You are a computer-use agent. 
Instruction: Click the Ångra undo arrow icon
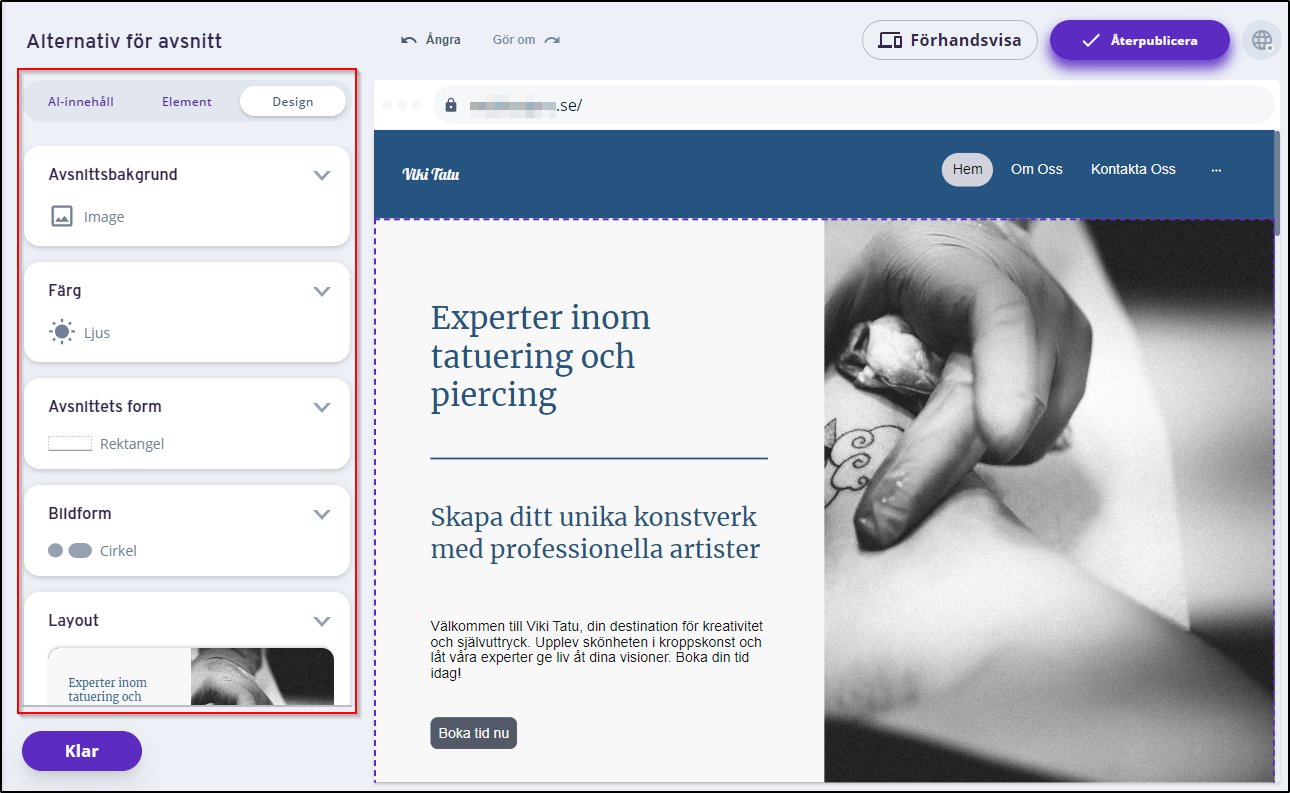click(409, 40)
